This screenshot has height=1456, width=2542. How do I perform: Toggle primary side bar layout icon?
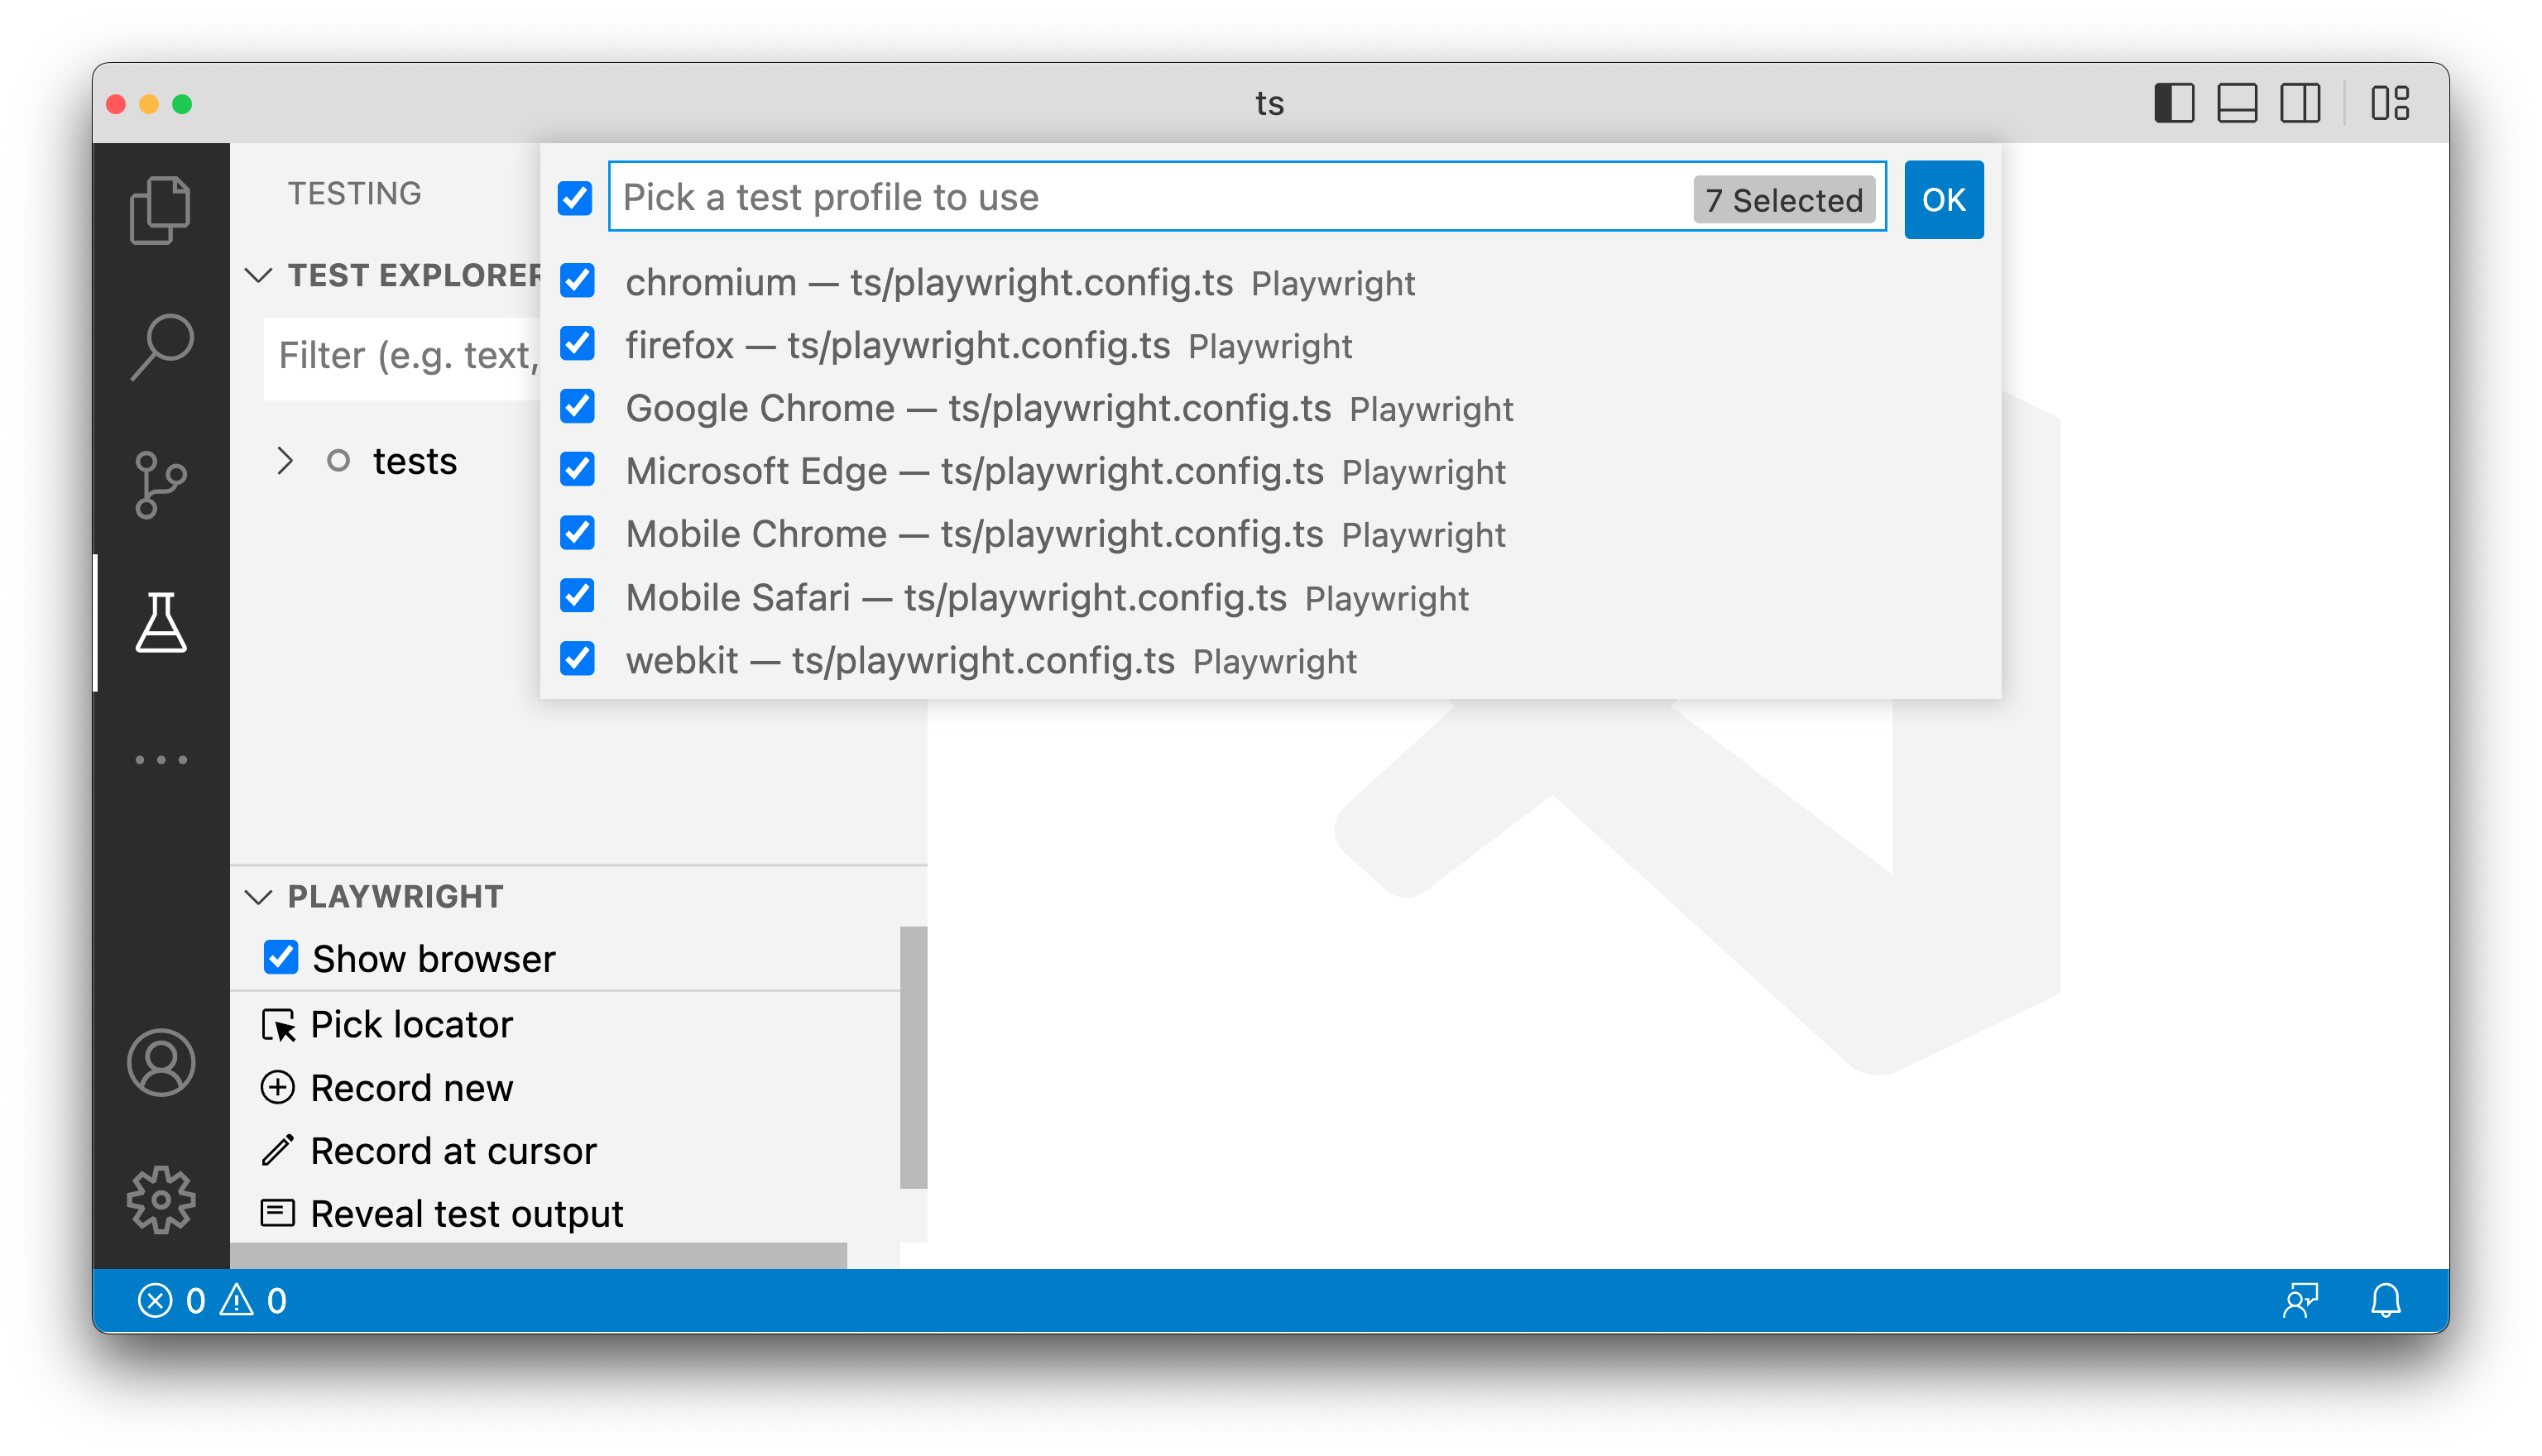click(x=2173, y=103)
